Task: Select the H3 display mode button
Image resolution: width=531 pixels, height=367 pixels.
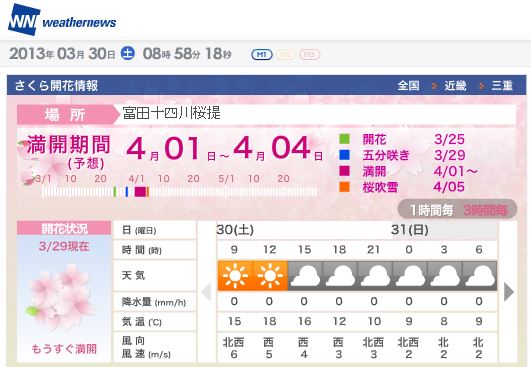Action: click(309, 55)
